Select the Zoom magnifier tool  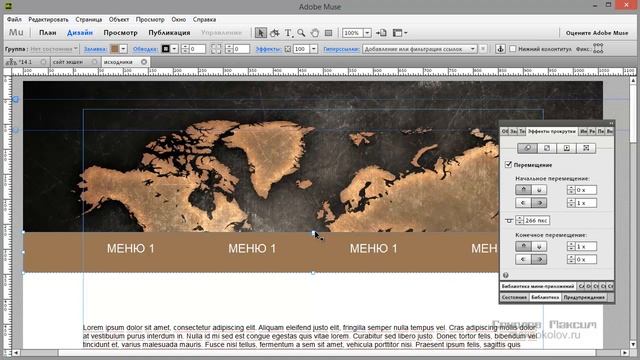301,33
